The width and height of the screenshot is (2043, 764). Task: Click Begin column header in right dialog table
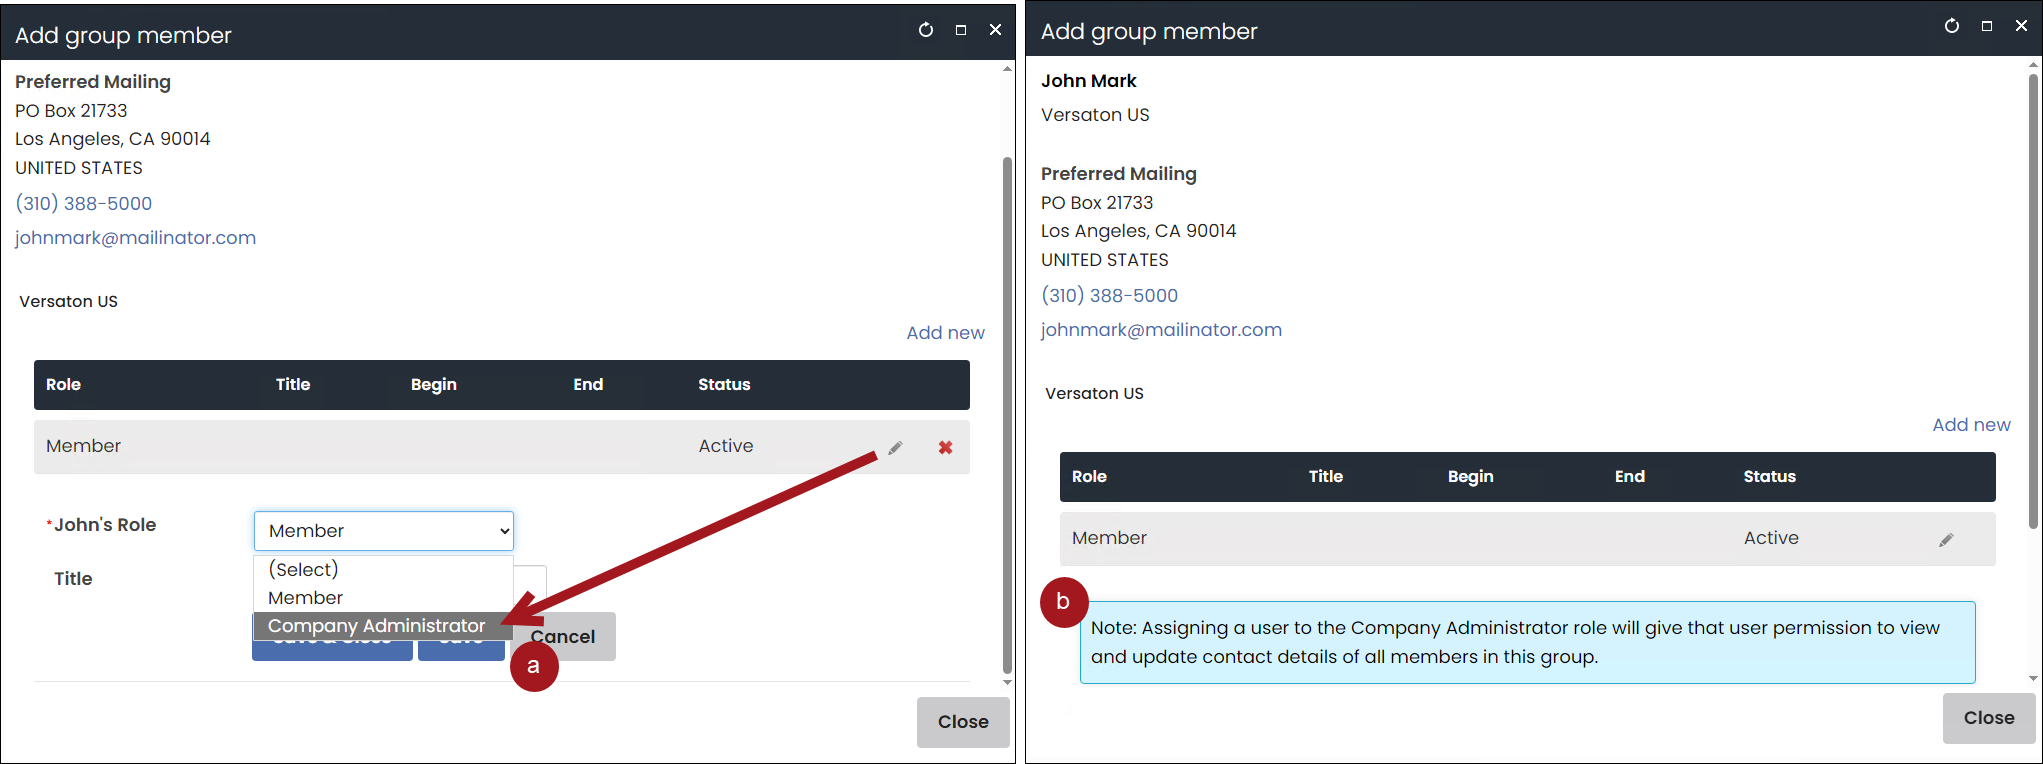1470,477
